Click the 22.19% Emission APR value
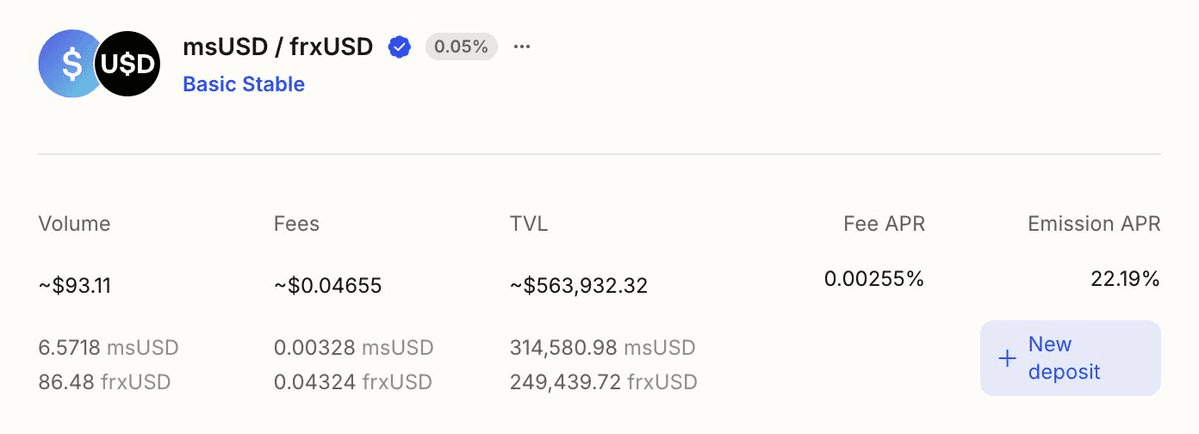Viewport: 1199px width, 434px height. [x=1125, y=279]
